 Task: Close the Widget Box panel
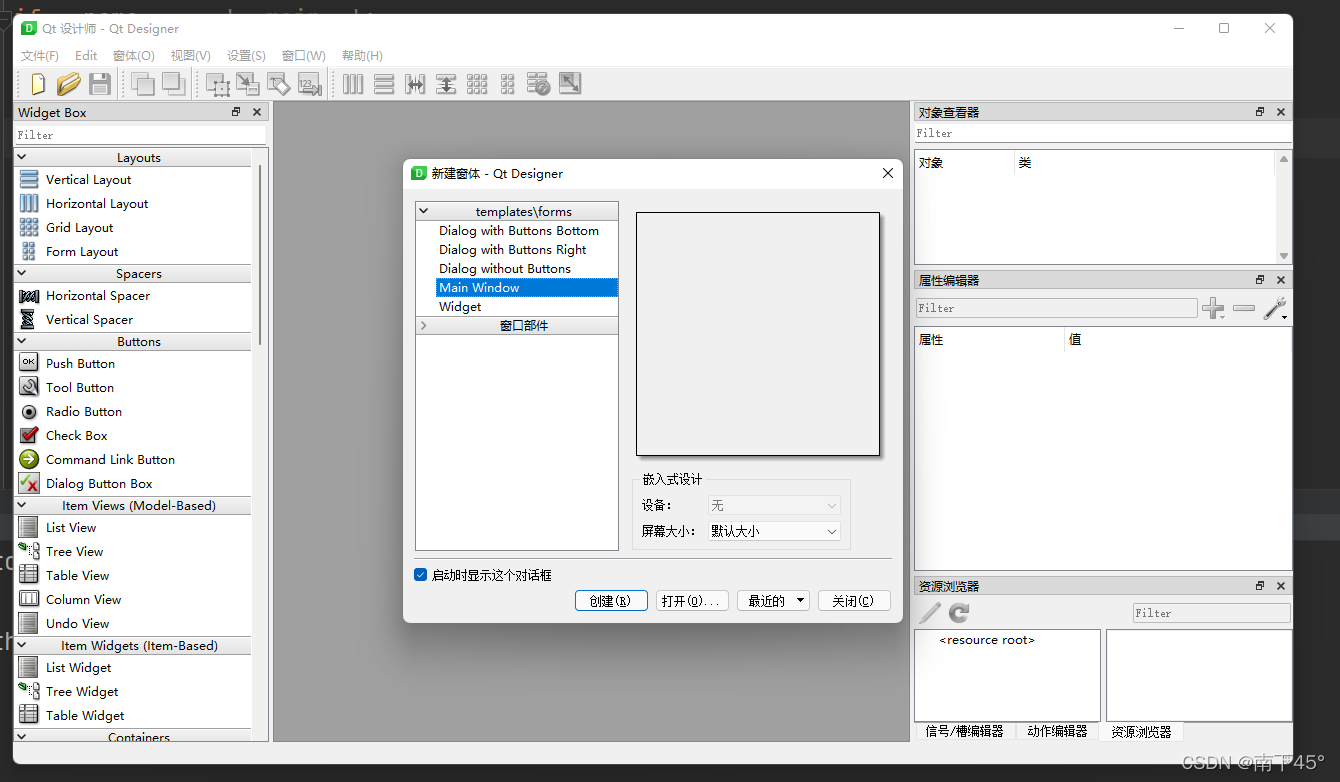(x=257, y=112)
